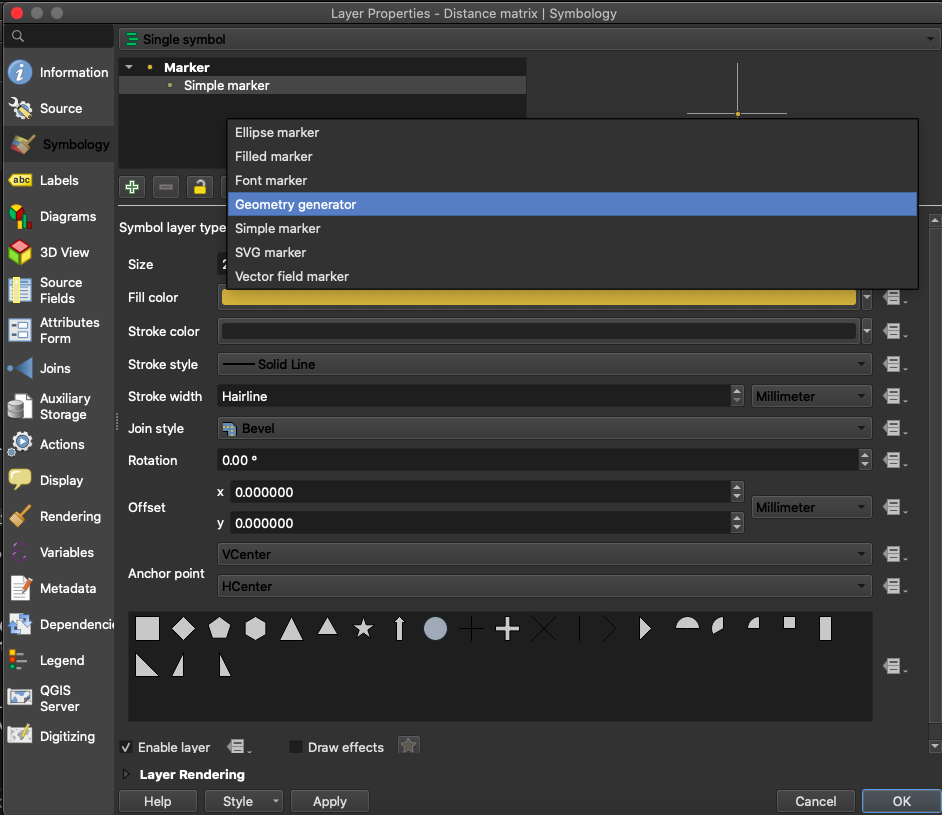942x815 pixels.
Task: Choose SVG marker from the list
Action: click(271, 253)
